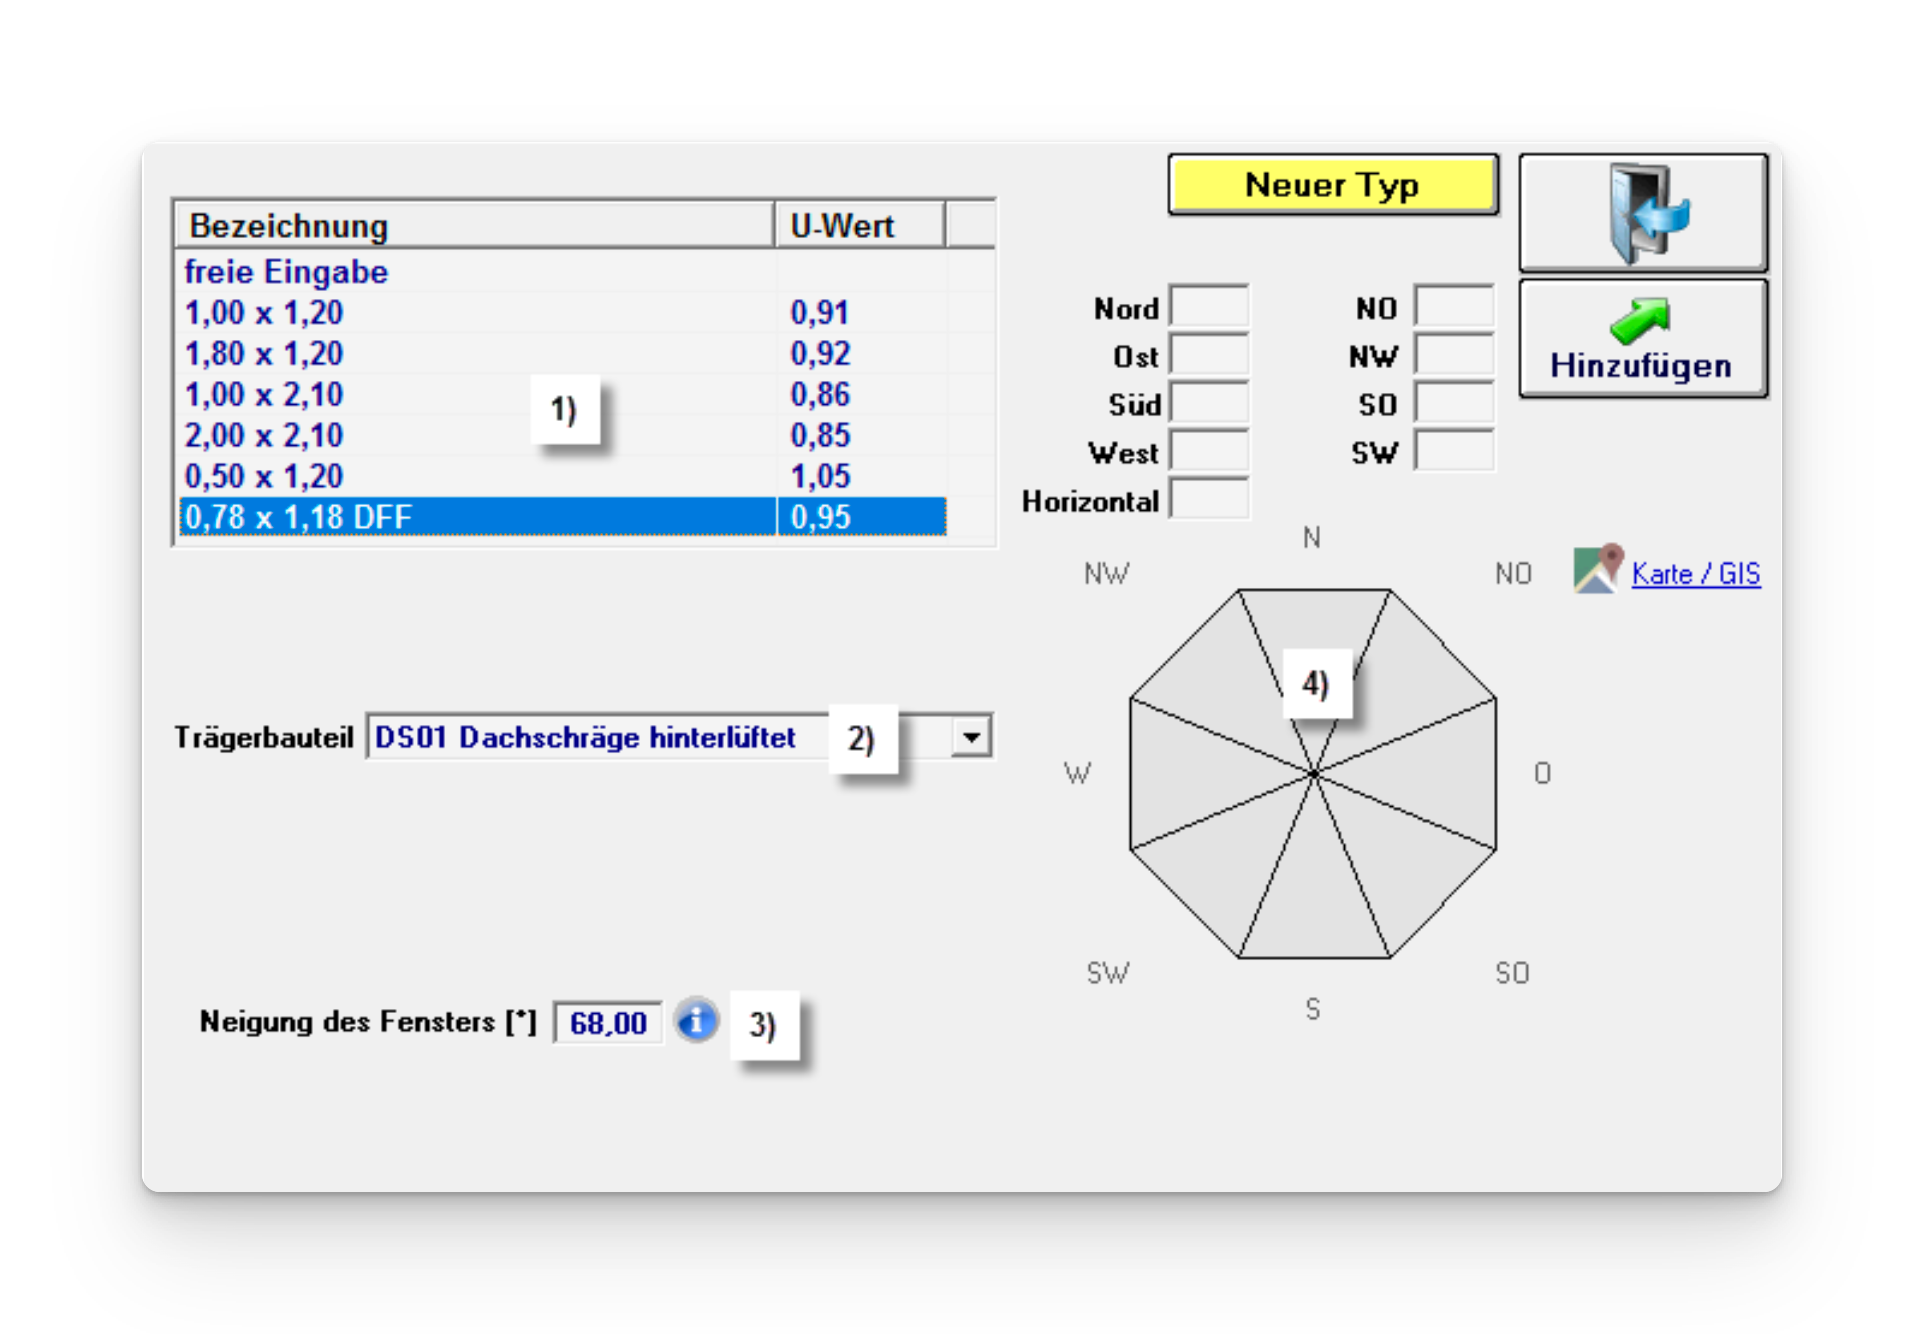Click the NO orientation input field
1924x1334 pixels.
[x=1453, y=307]
